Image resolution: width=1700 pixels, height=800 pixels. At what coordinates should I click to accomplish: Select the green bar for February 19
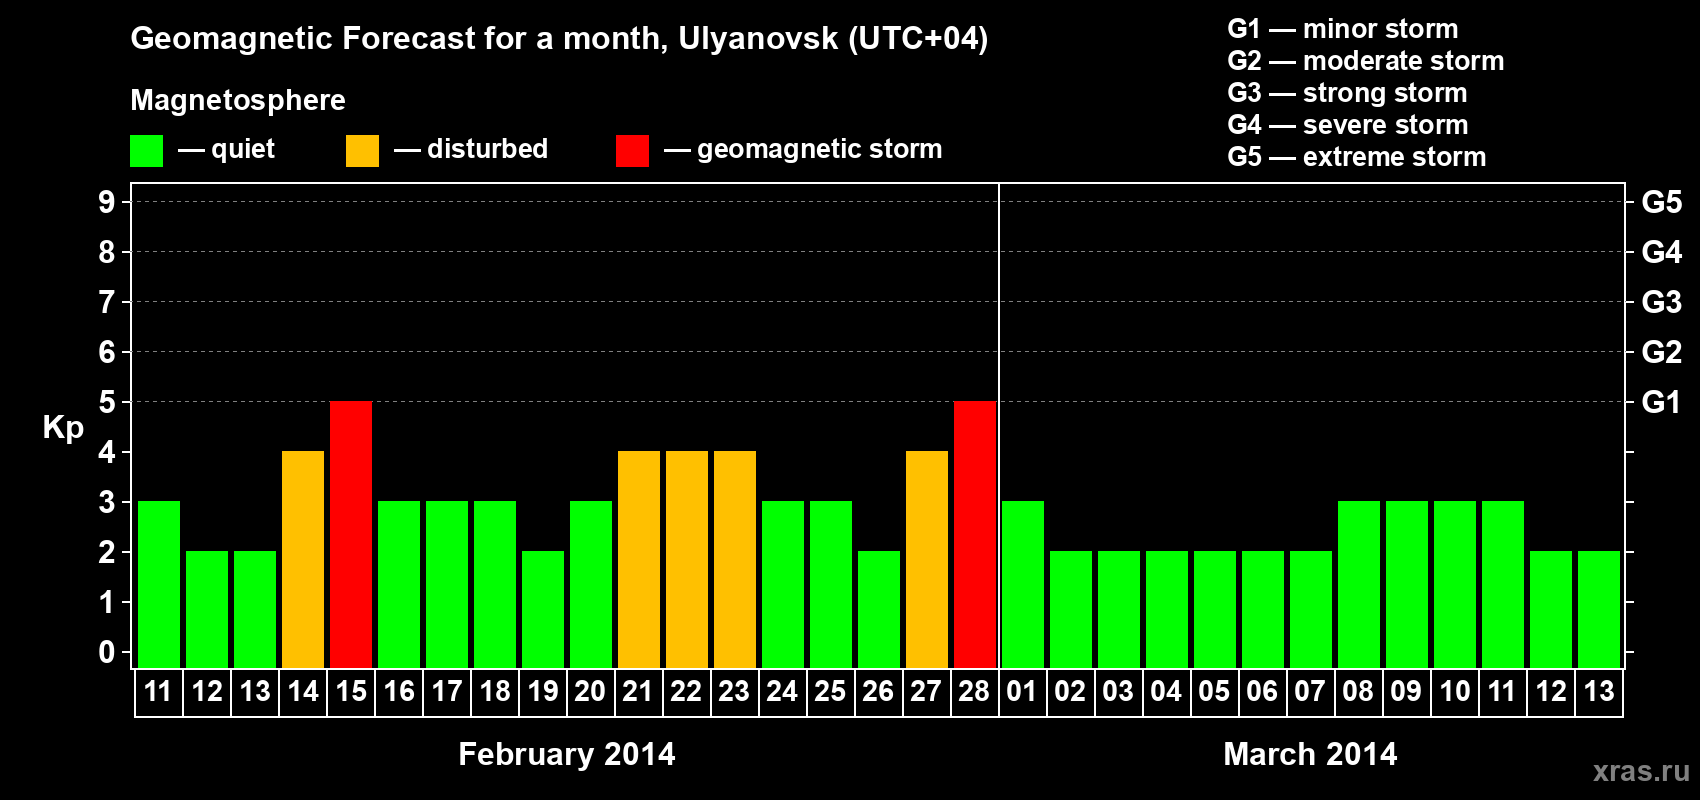click(543, 609)
